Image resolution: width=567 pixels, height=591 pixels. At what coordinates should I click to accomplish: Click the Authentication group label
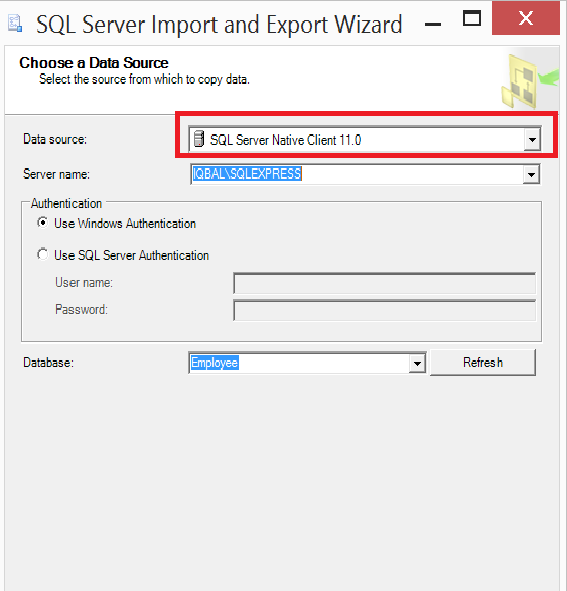point(66,204)
